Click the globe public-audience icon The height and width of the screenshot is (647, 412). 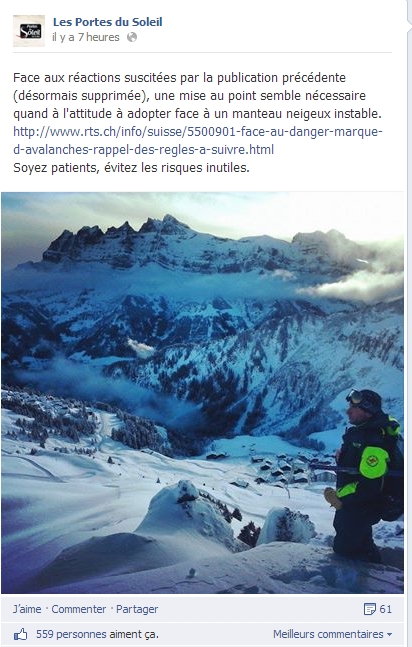point(132,38)
